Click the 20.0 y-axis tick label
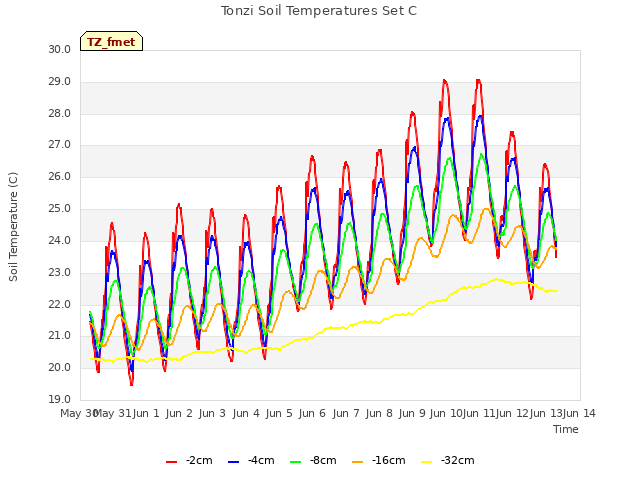 [60, 368]
